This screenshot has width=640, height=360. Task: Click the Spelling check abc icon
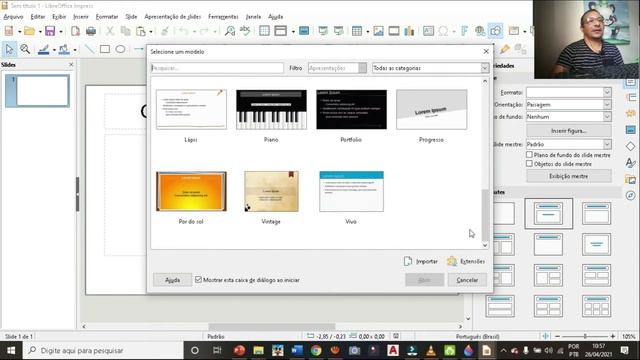[245, 31]
